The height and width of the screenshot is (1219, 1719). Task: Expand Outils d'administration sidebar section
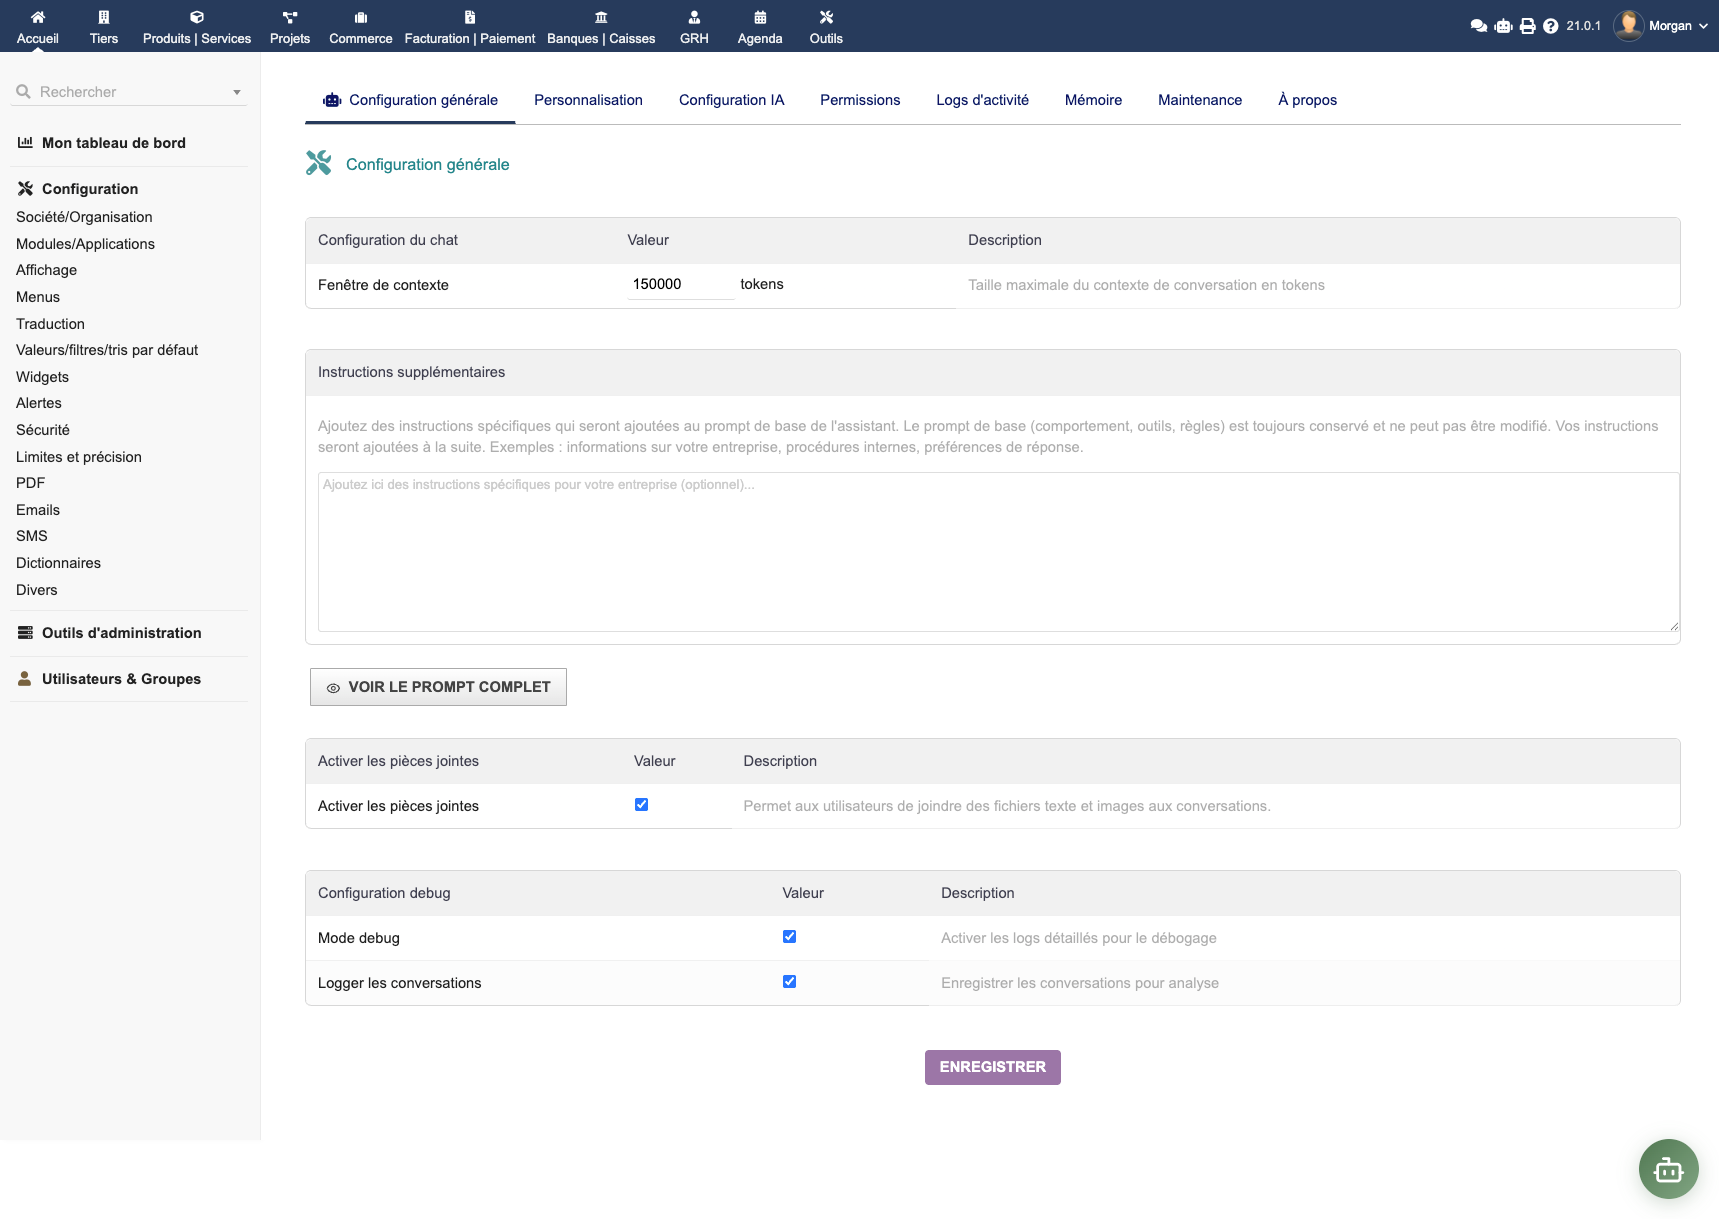(x=121, y=633)
